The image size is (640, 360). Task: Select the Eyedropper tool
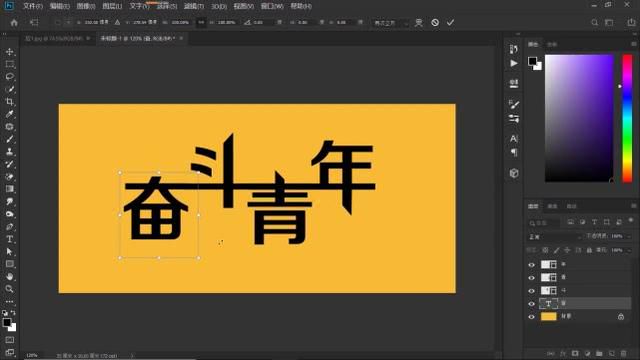[10, 114]
